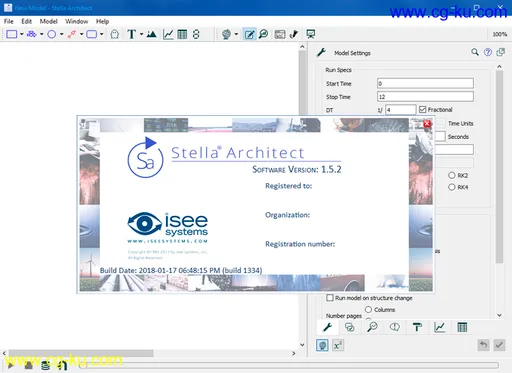Screen dimensions: 512x373
Task: Activate the explore magnifier icon
Action: (264, 34)
